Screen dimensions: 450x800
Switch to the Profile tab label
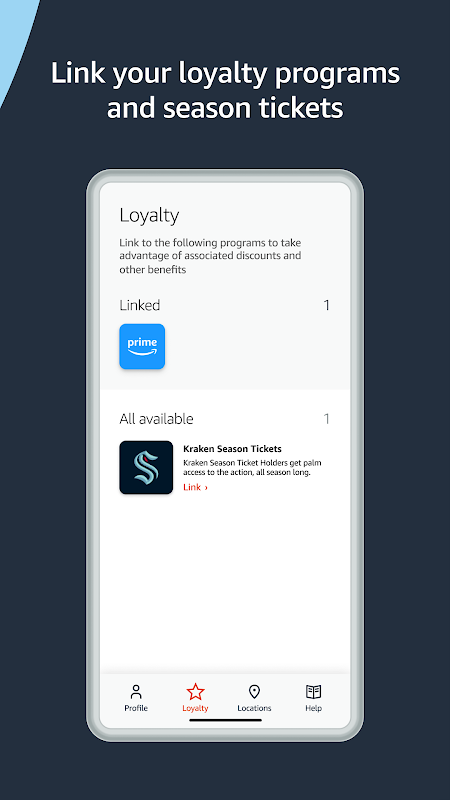pyautogui.click(x=136, y=708)
